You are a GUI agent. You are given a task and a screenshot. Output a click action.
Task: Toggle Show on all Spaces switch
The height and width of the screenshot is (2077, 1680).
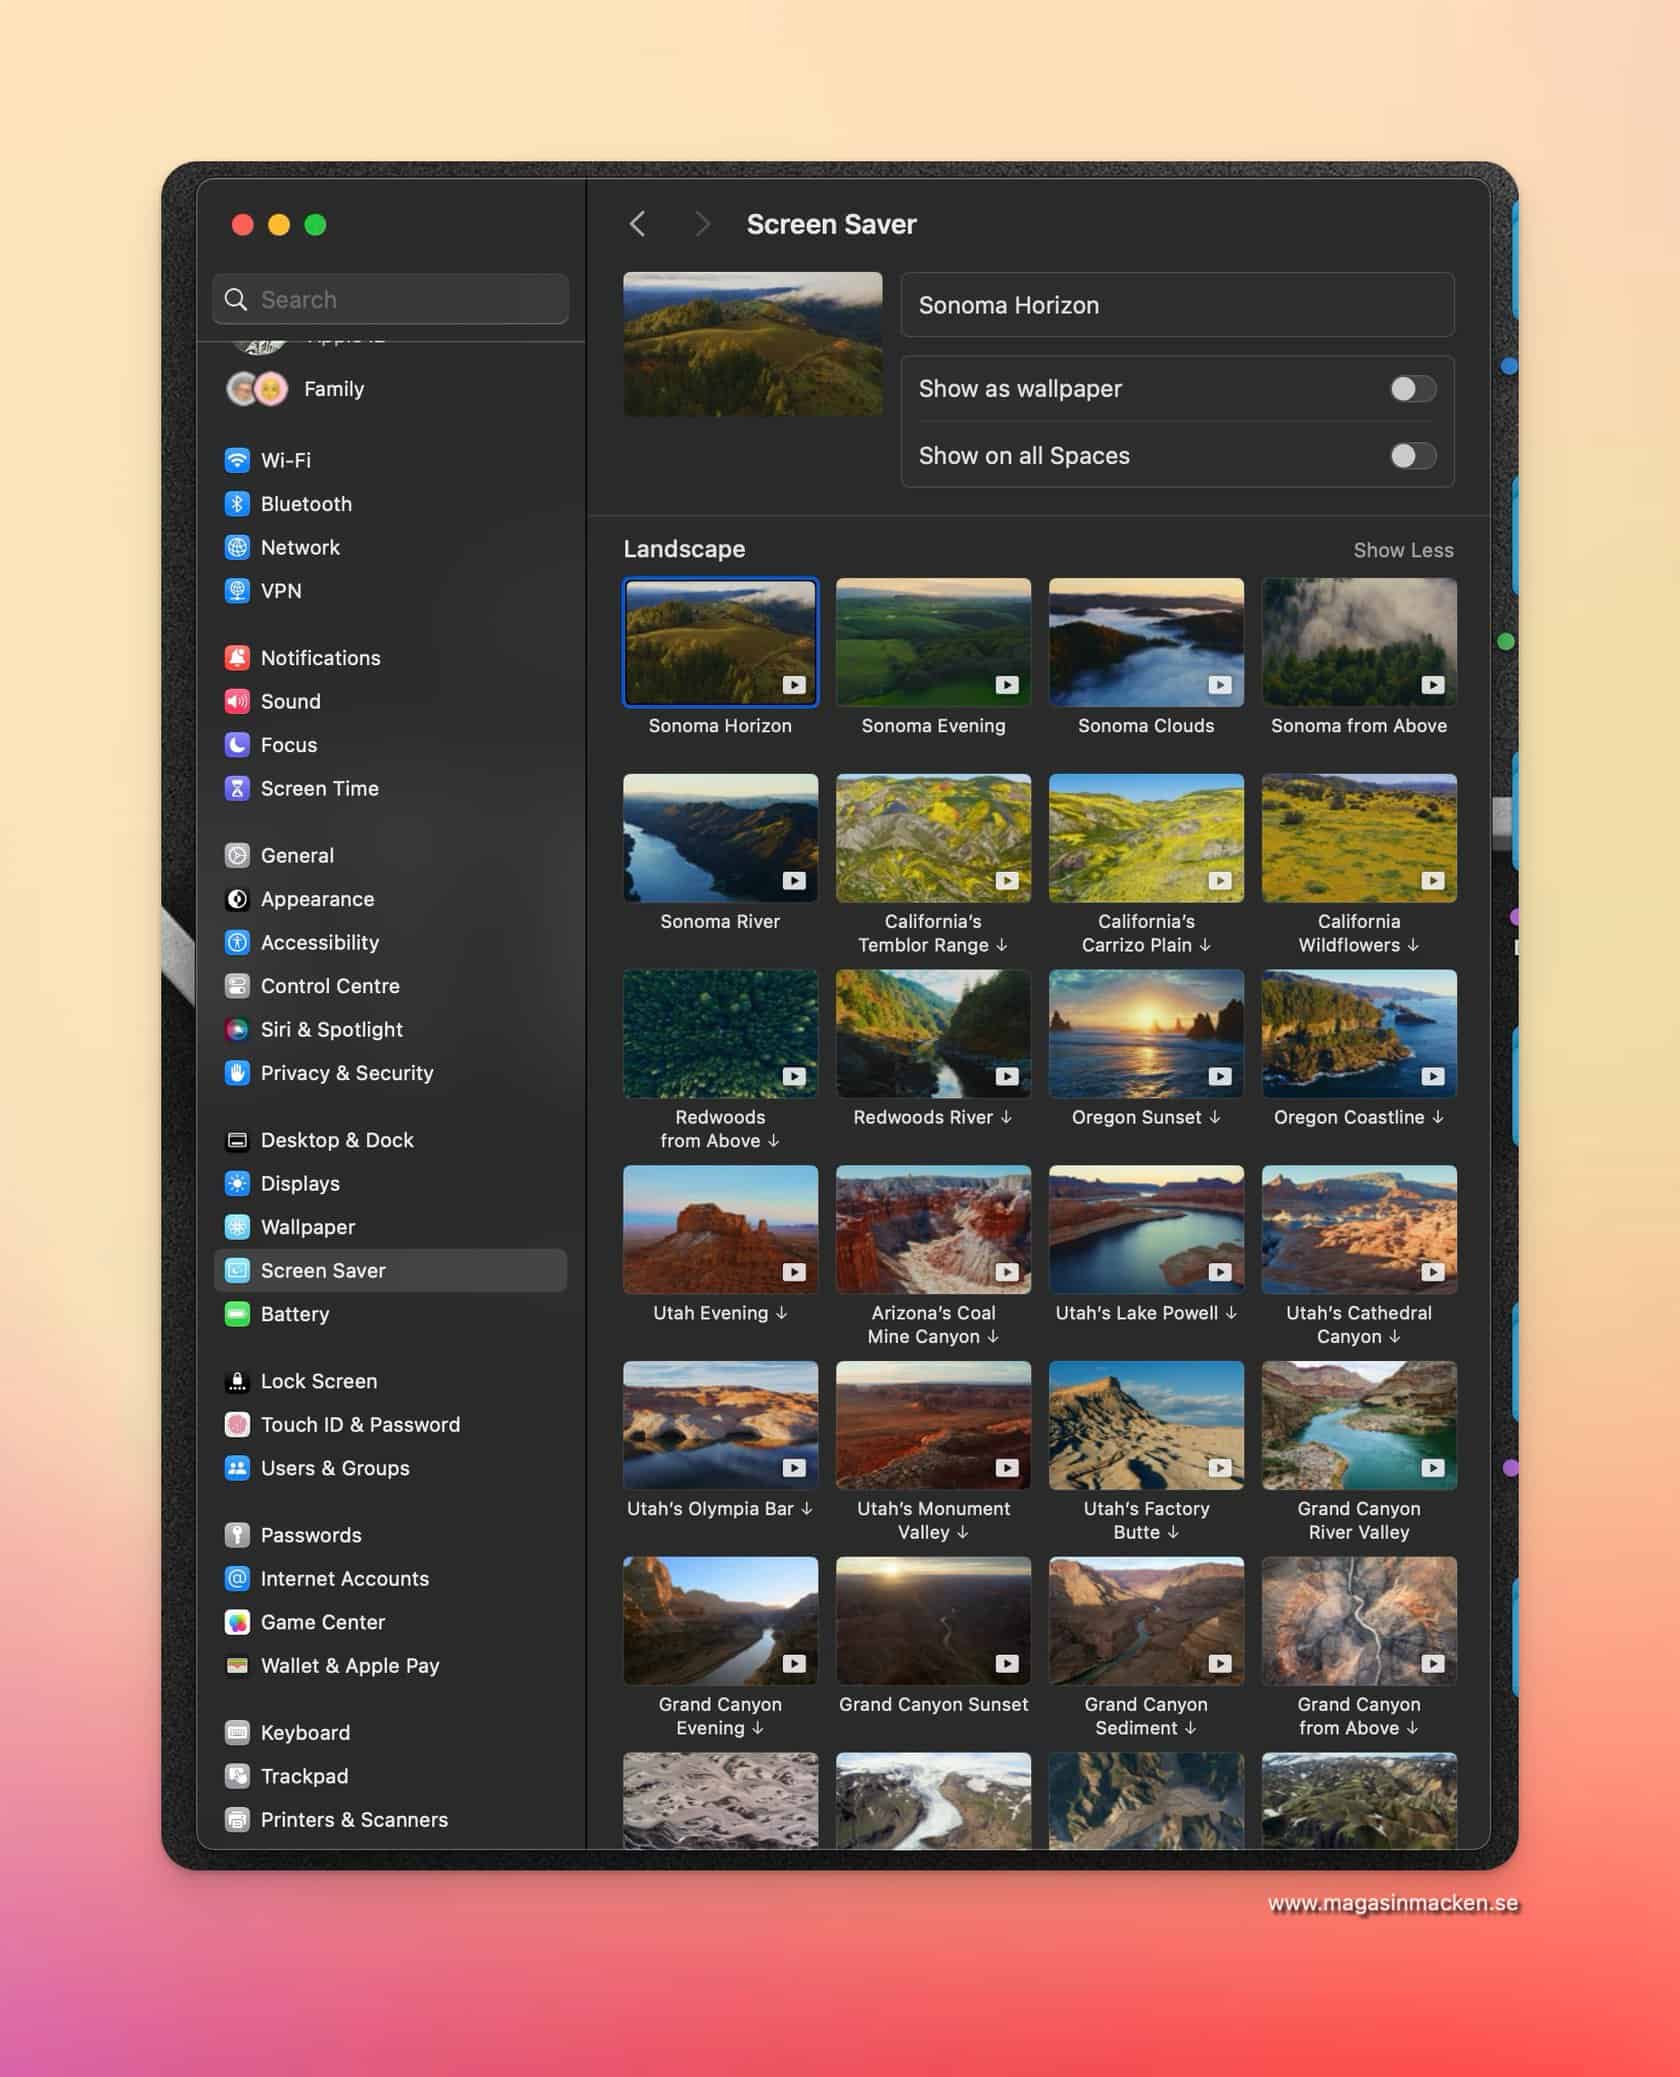click(1412, 456)
